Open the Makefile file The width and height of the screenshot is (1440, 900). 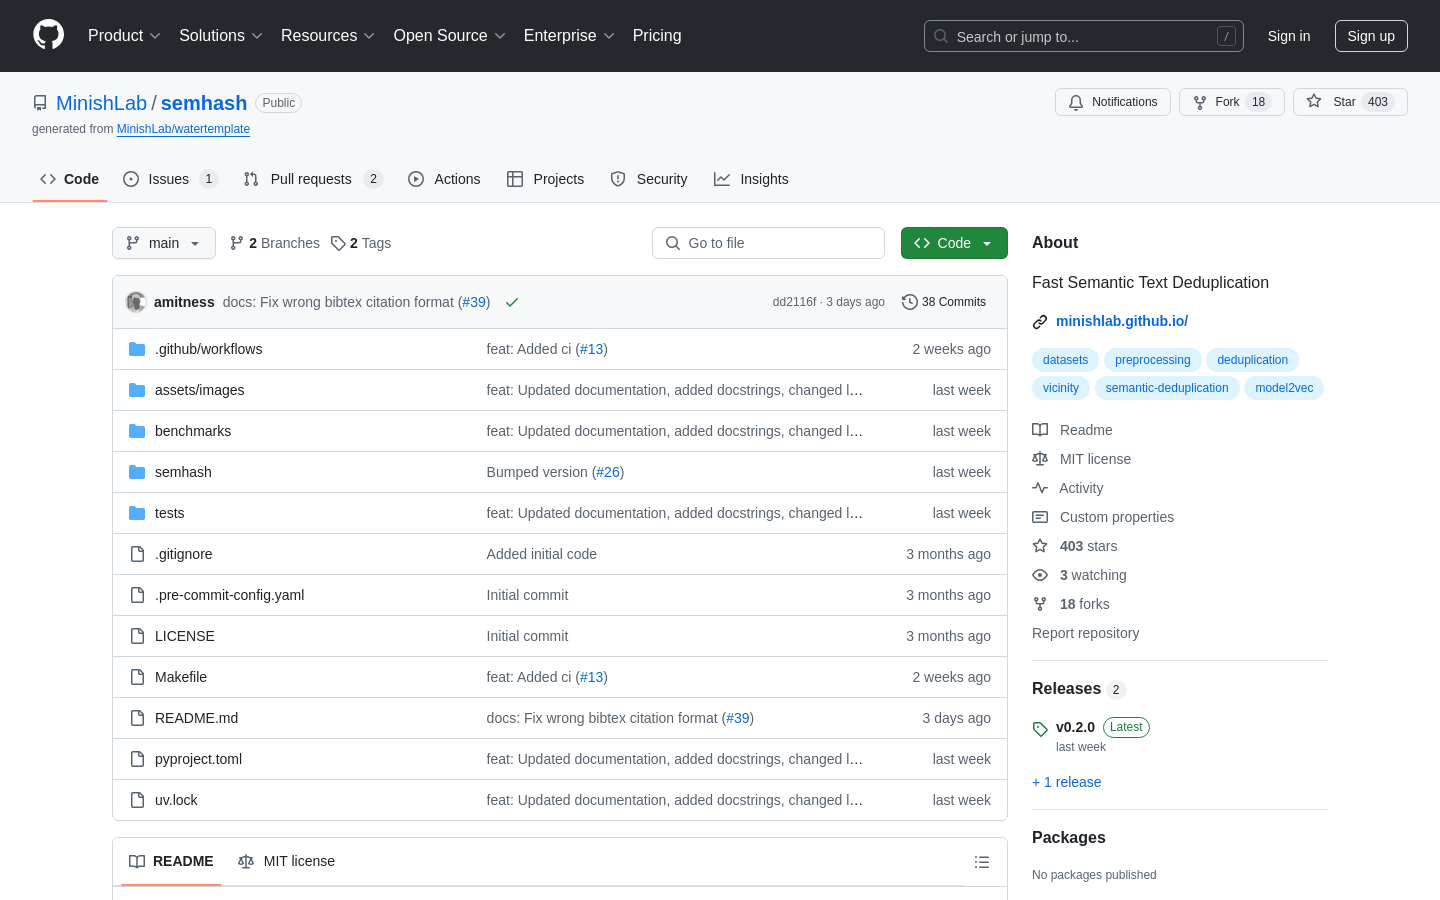point(181,677)
